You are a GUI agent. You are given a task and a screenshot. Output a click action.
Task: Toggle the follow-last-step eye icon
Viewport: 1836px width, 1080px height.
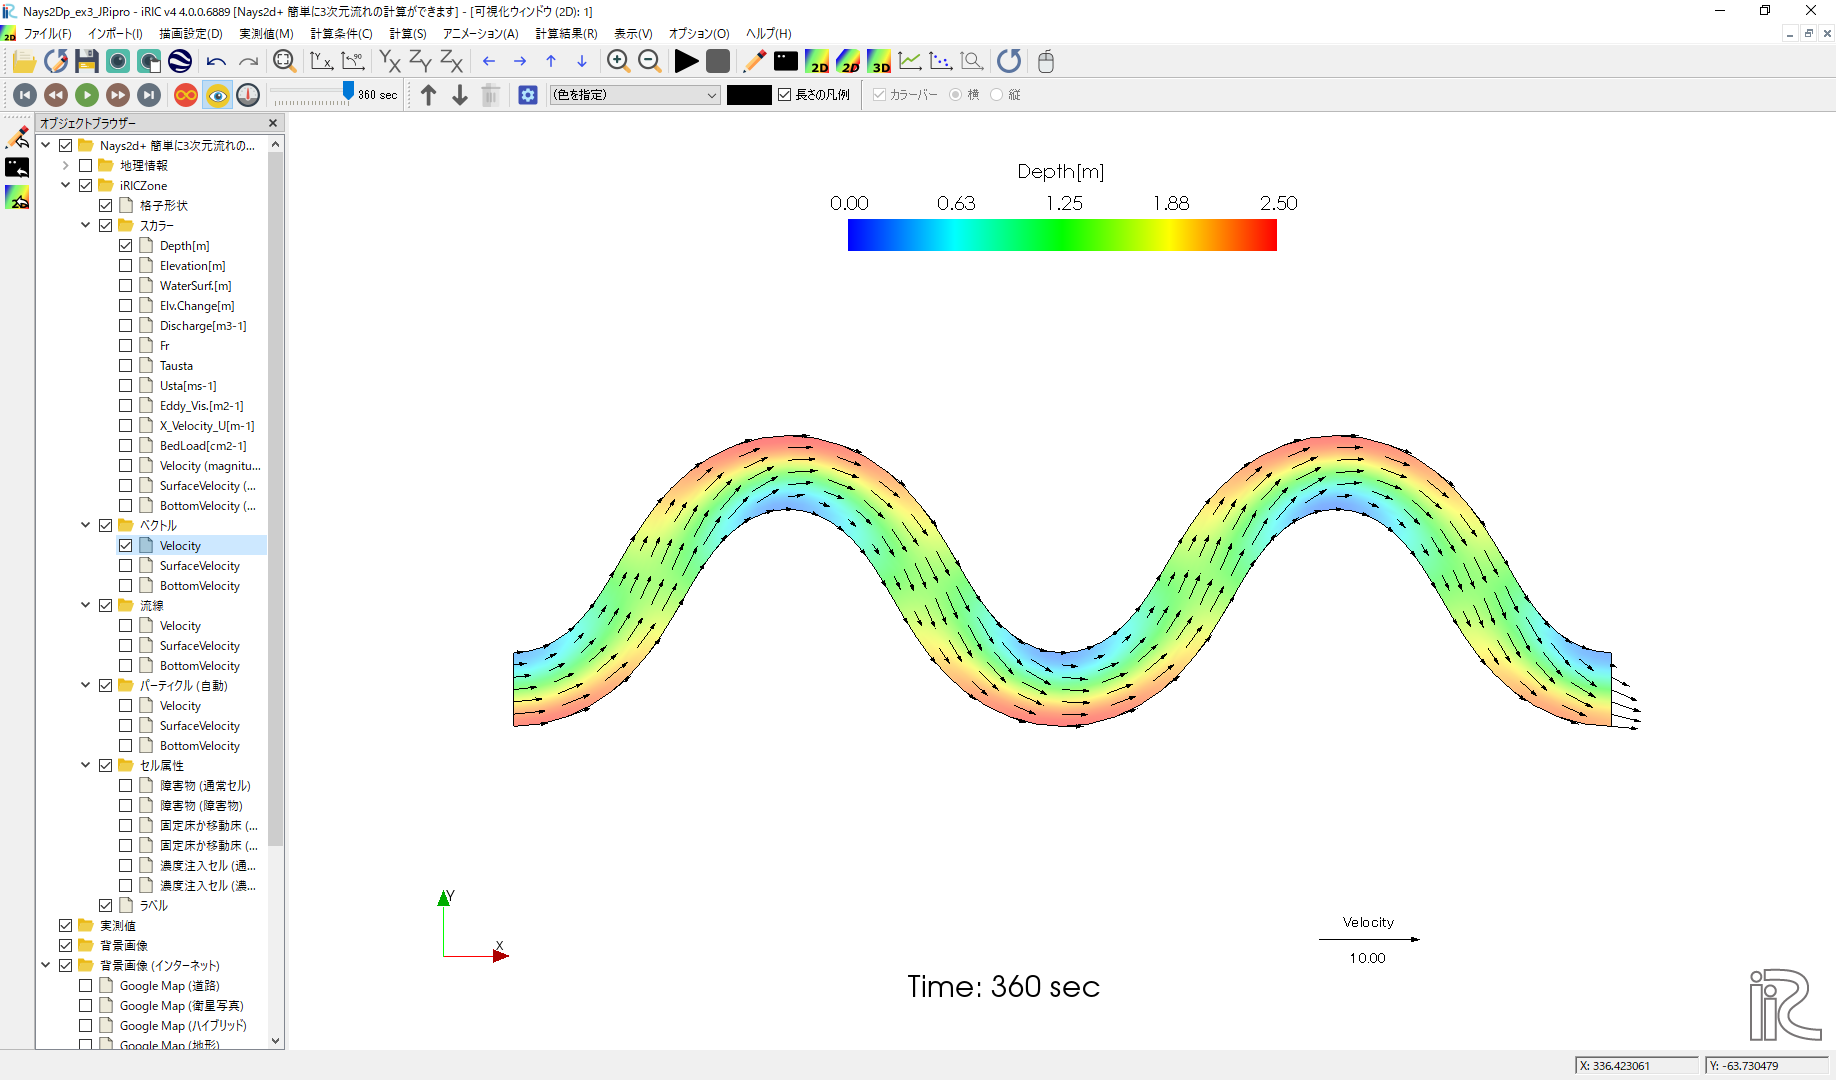click(x=217, y=95)
